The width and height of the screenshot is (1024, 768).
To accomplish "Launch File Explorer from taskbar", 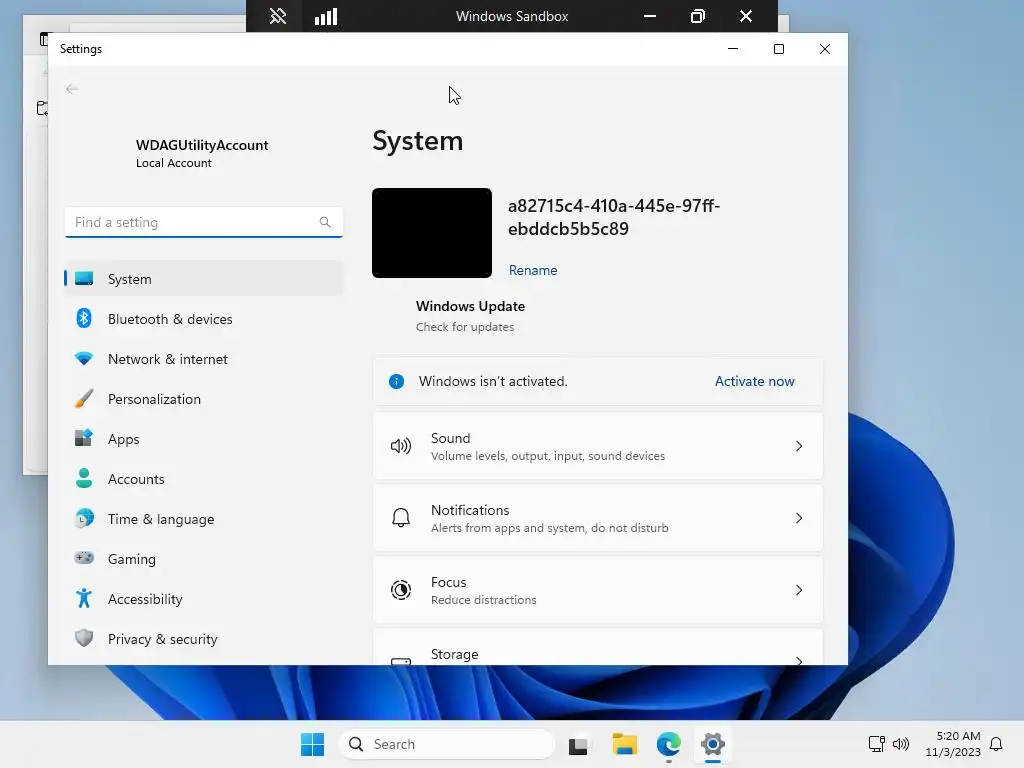I will [x=624, y=744].
